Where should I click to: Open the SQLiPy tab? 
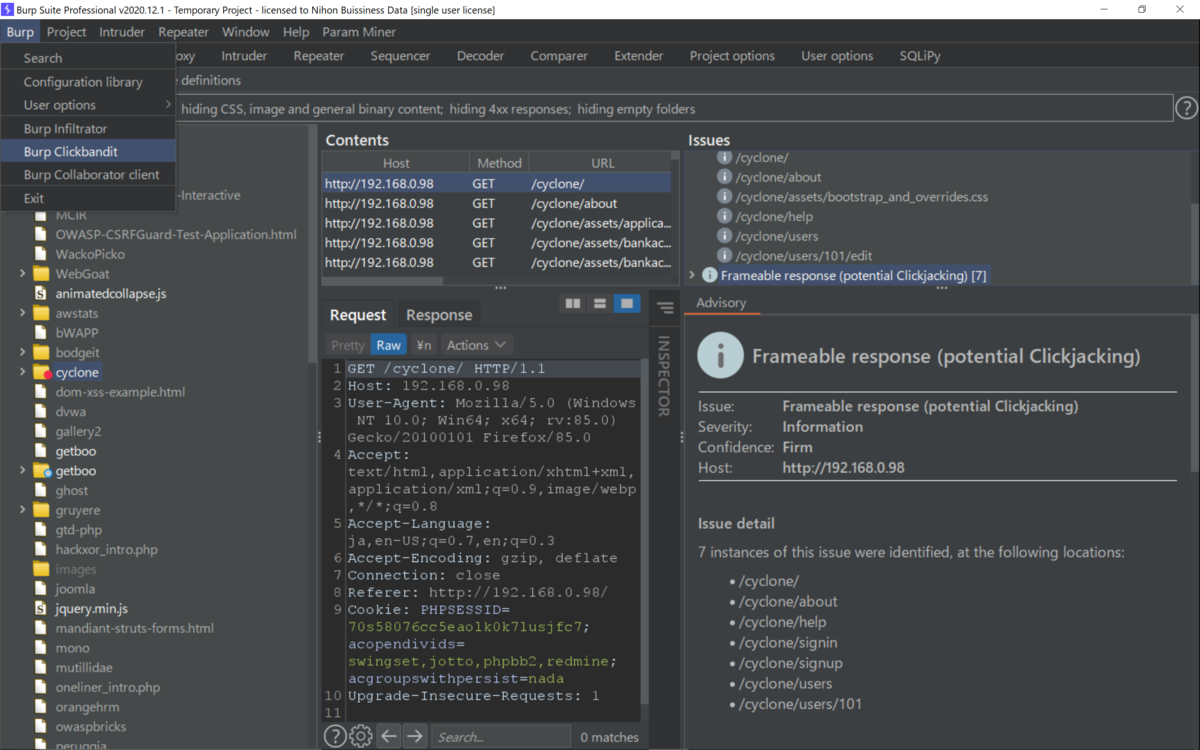(920, 56)
